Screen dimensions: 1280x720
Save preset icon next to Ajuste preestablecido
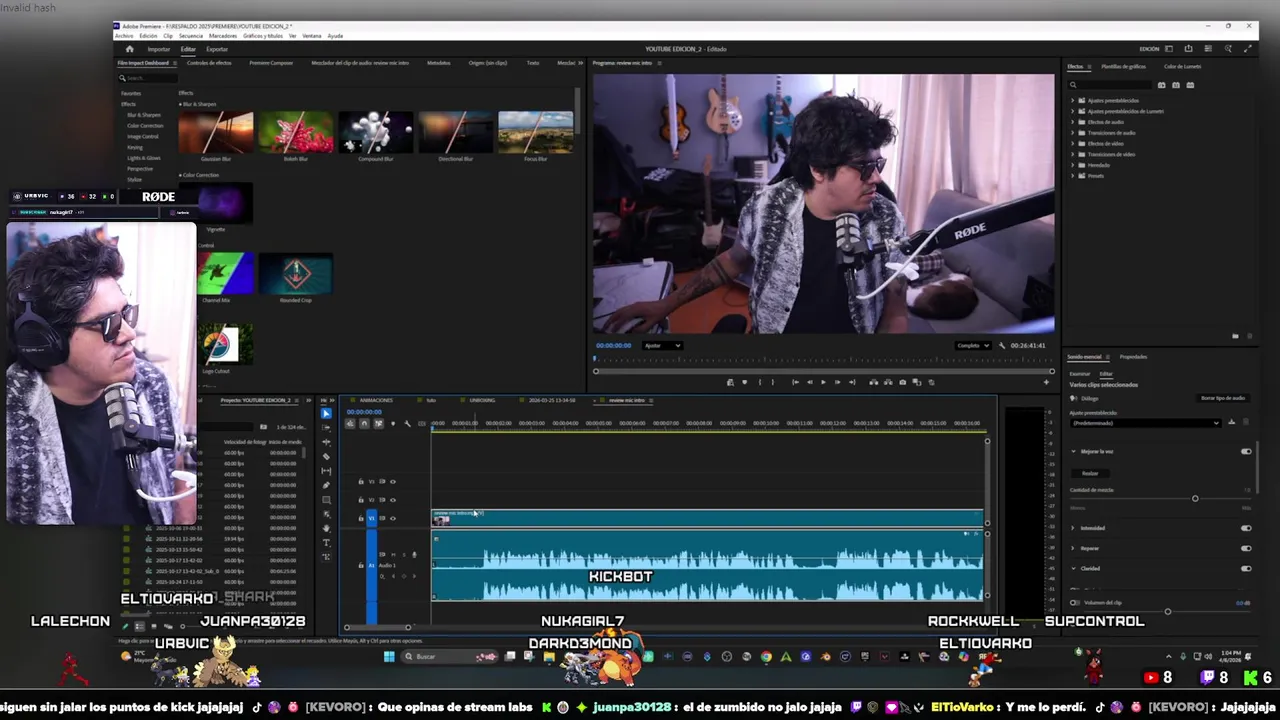pyautogui.click(x=1231, y=422)
